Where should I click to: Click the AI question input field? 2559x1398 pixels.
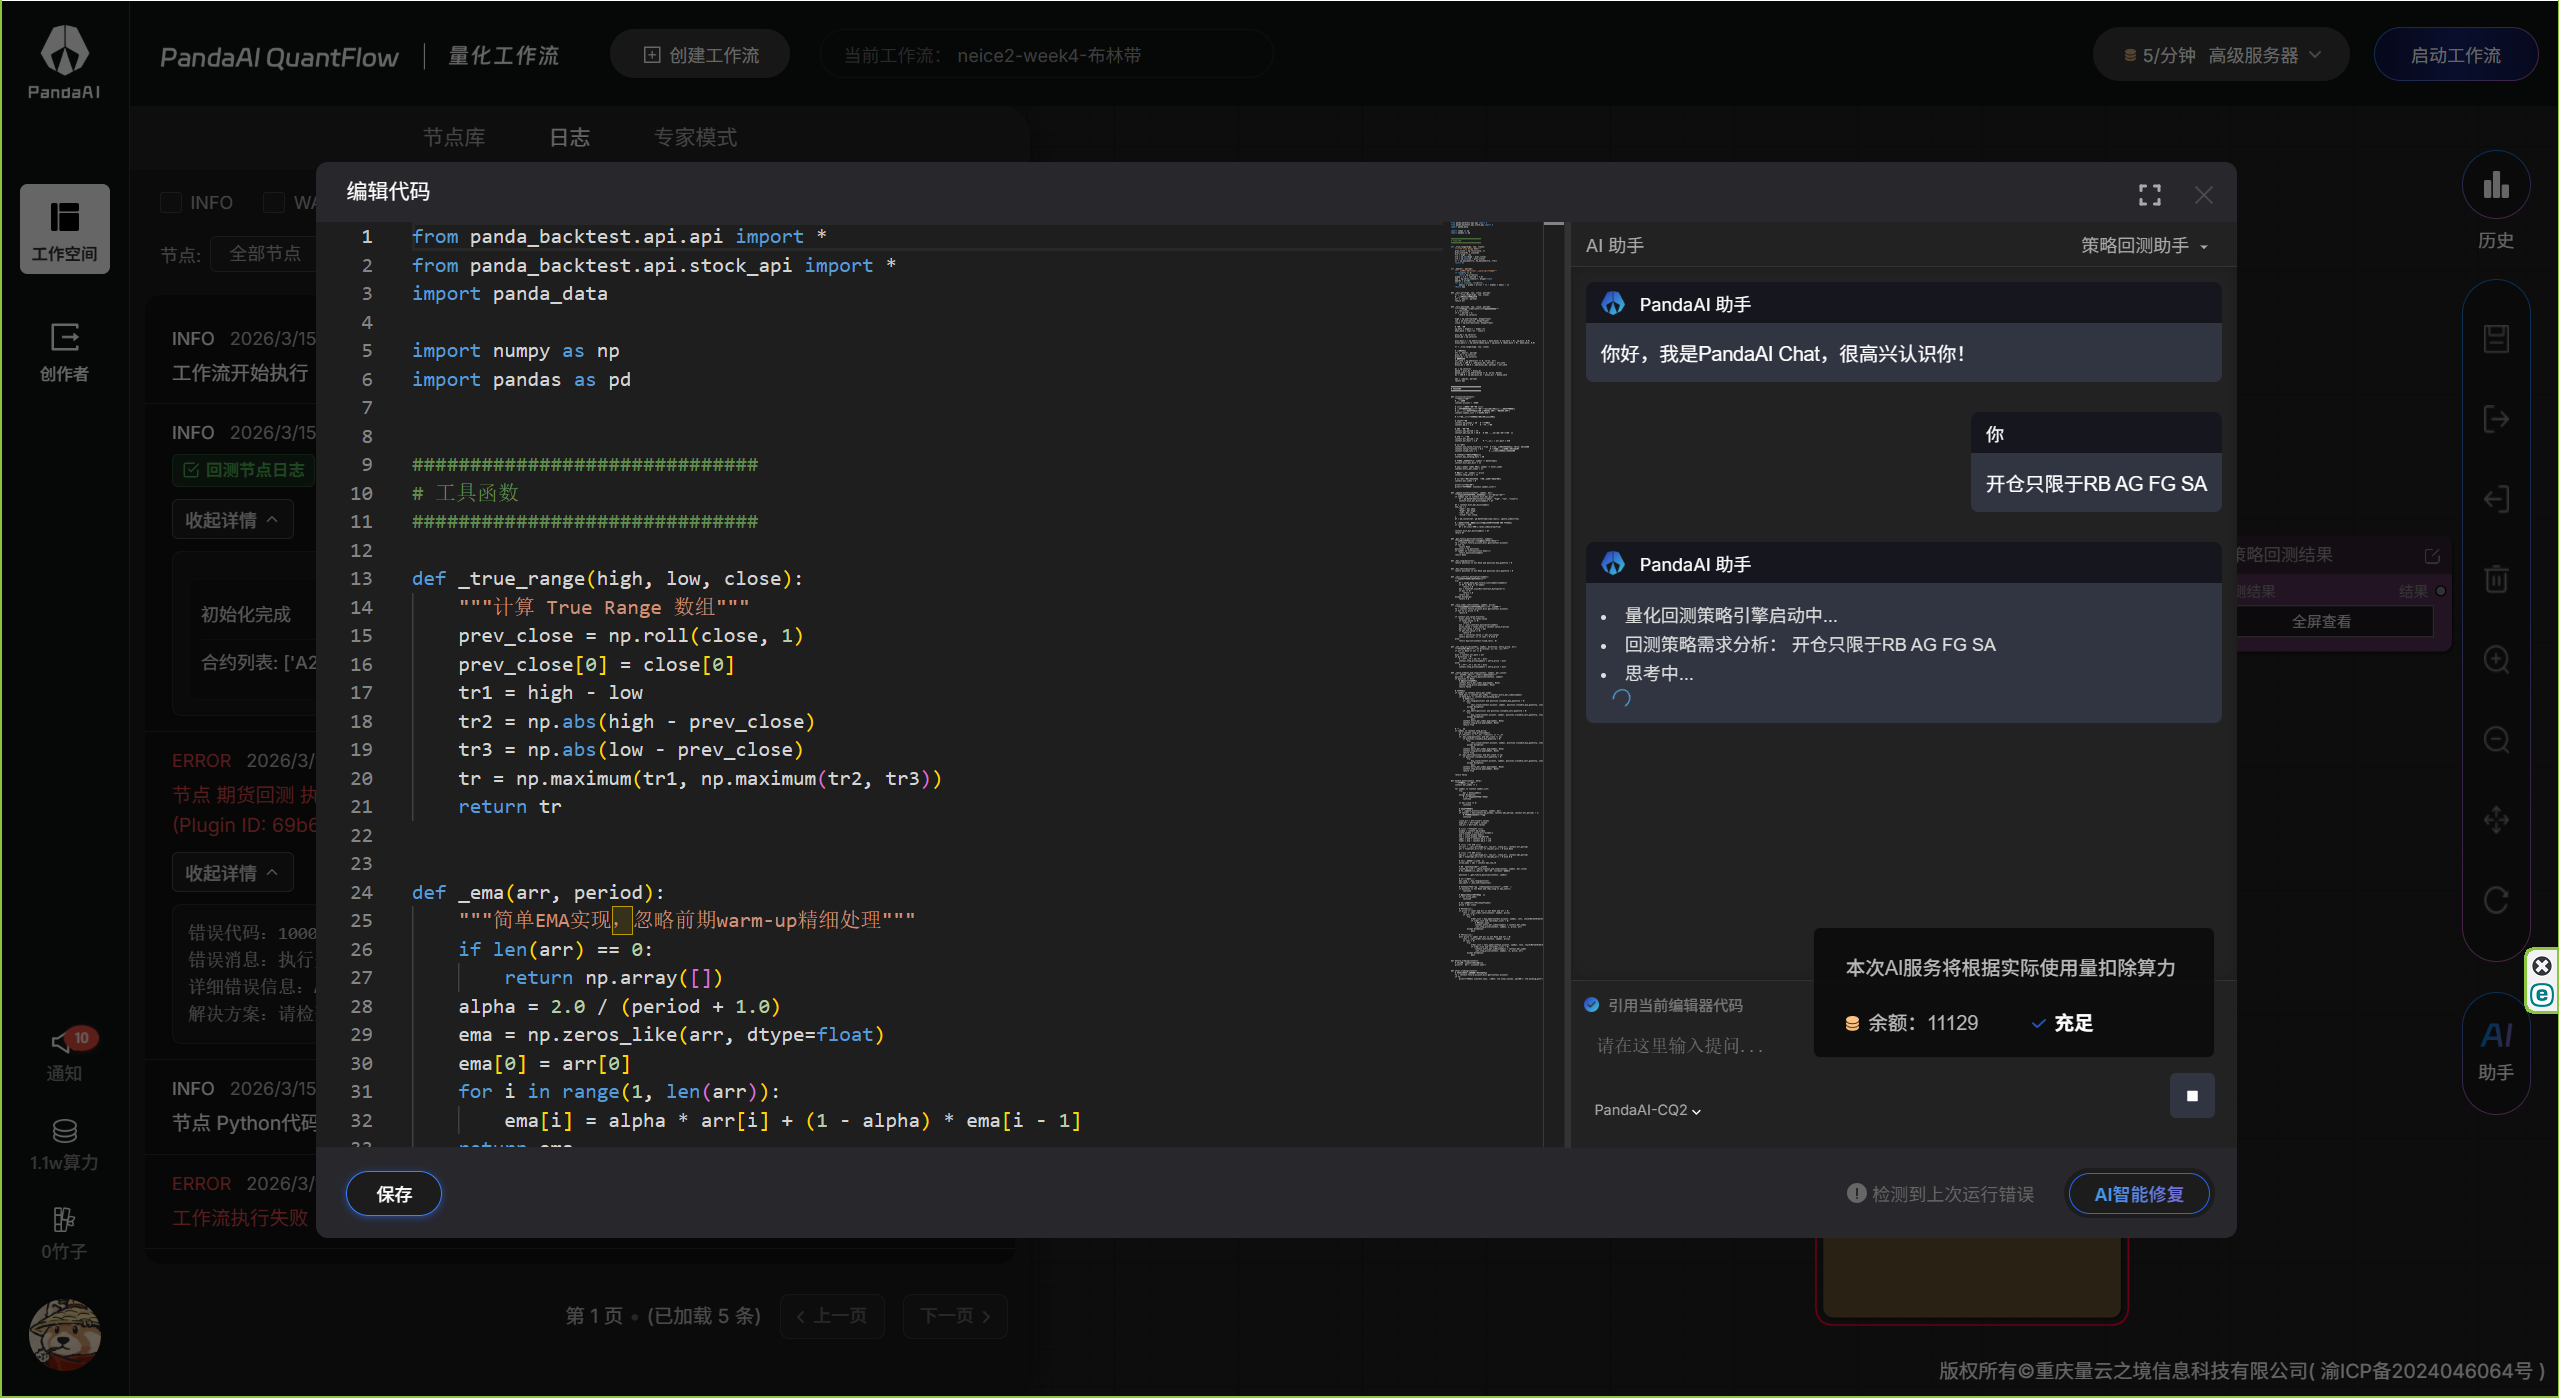(x=1700, y=1046)
